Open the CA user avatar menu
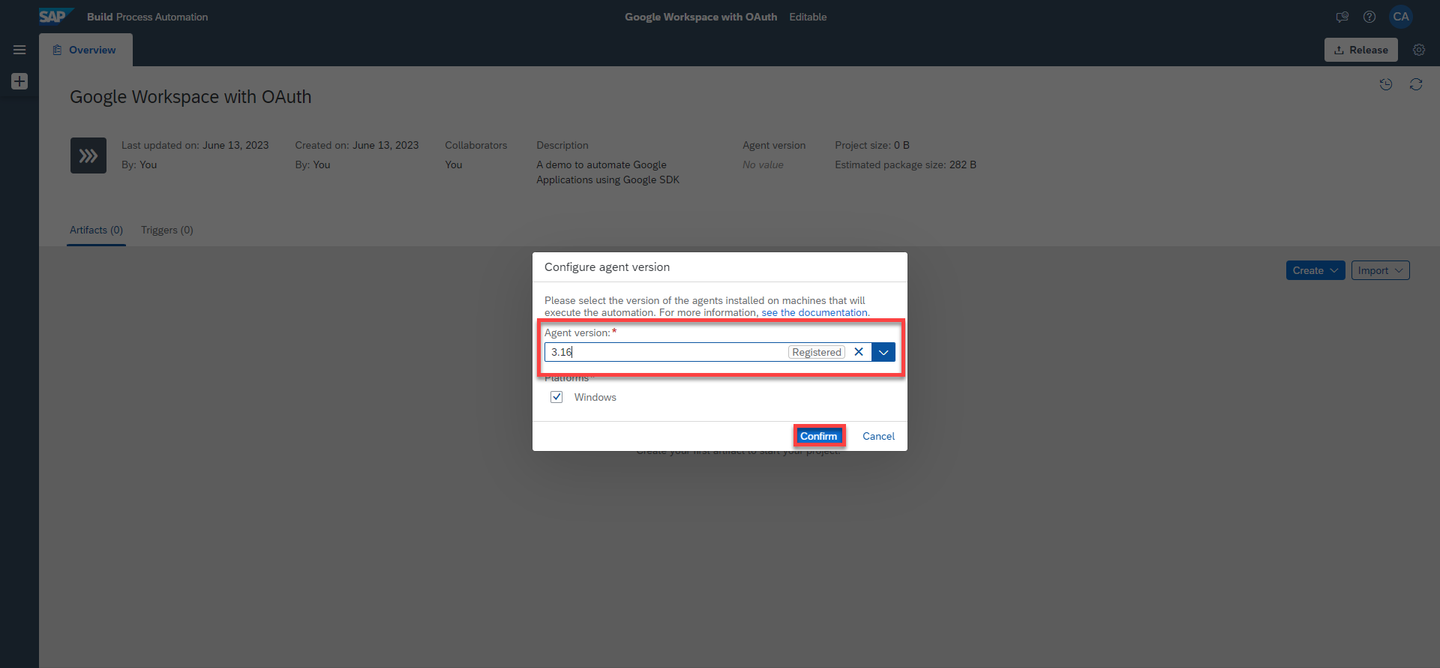This screenshot has height=668, width=1440. point(1401,16)
